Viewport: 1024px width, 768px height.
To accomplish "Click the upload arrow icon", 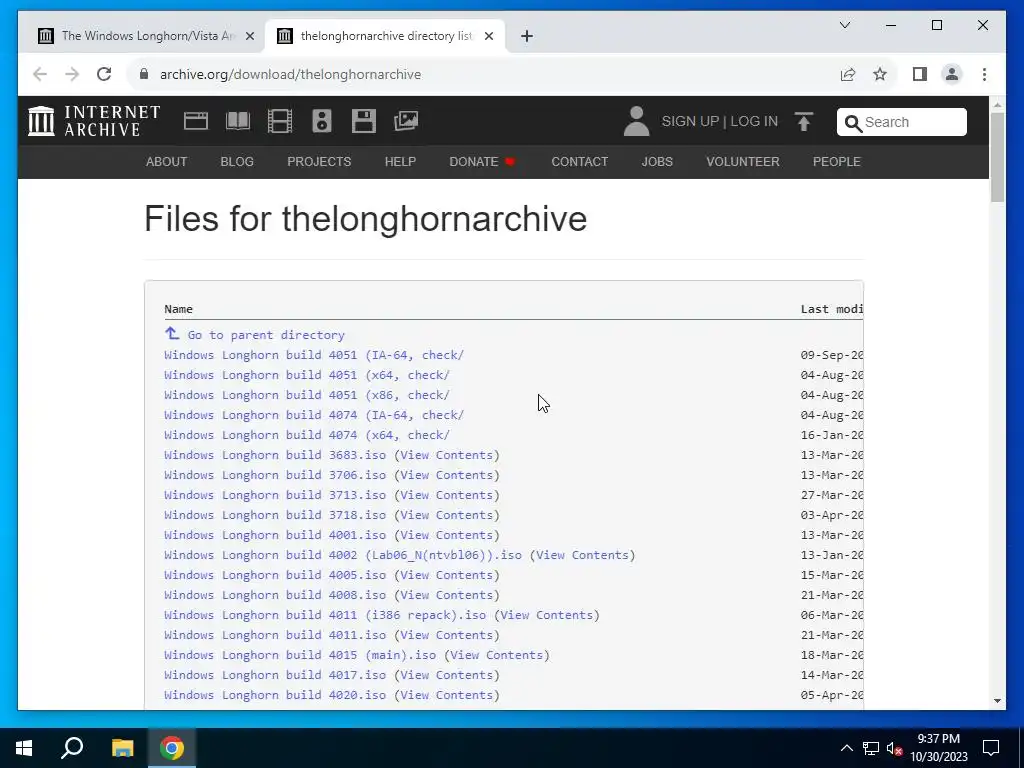I will click(804, 121).
